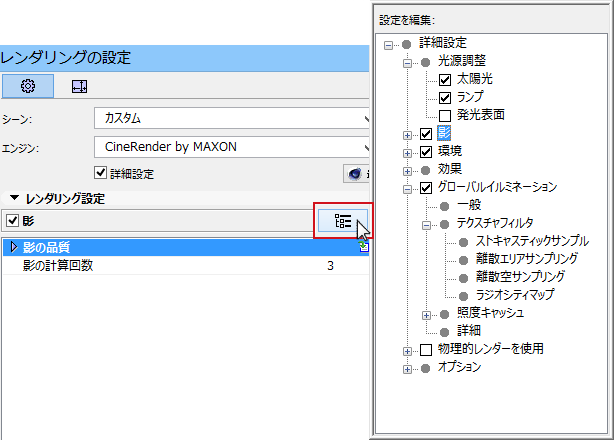Uncheck the ランプ checkbox

445,97
